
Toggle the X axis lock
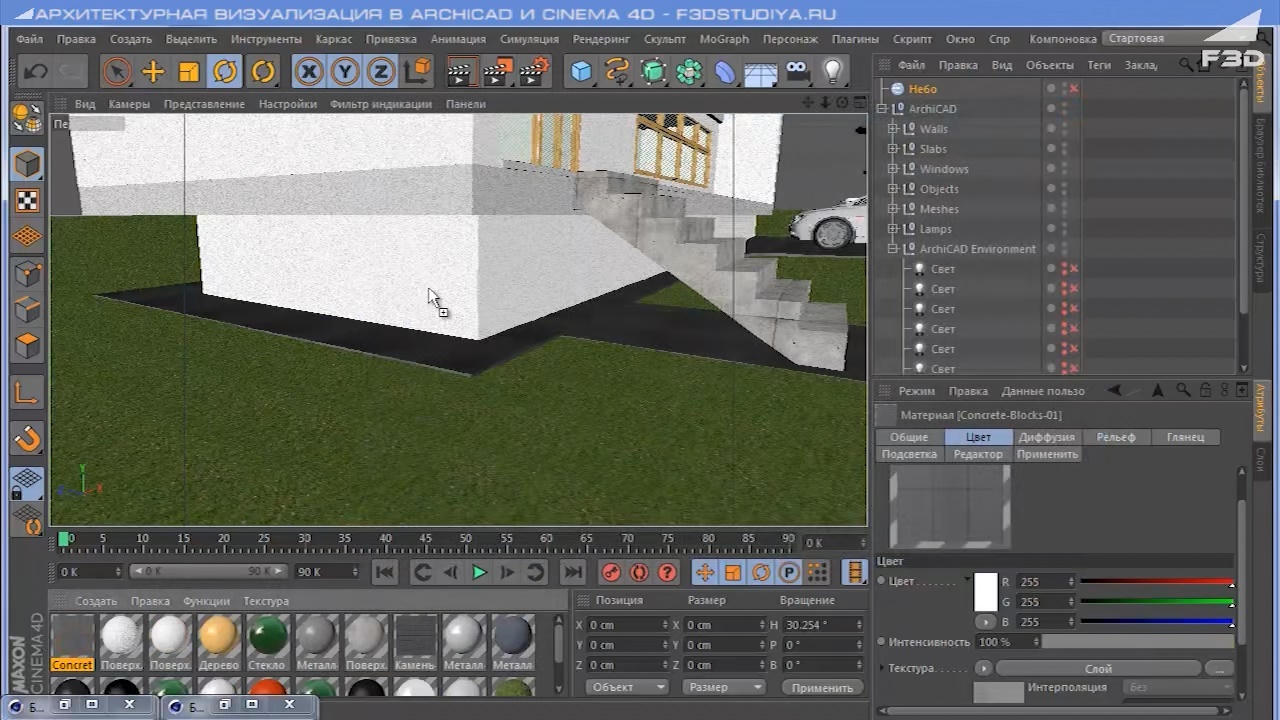309,71
